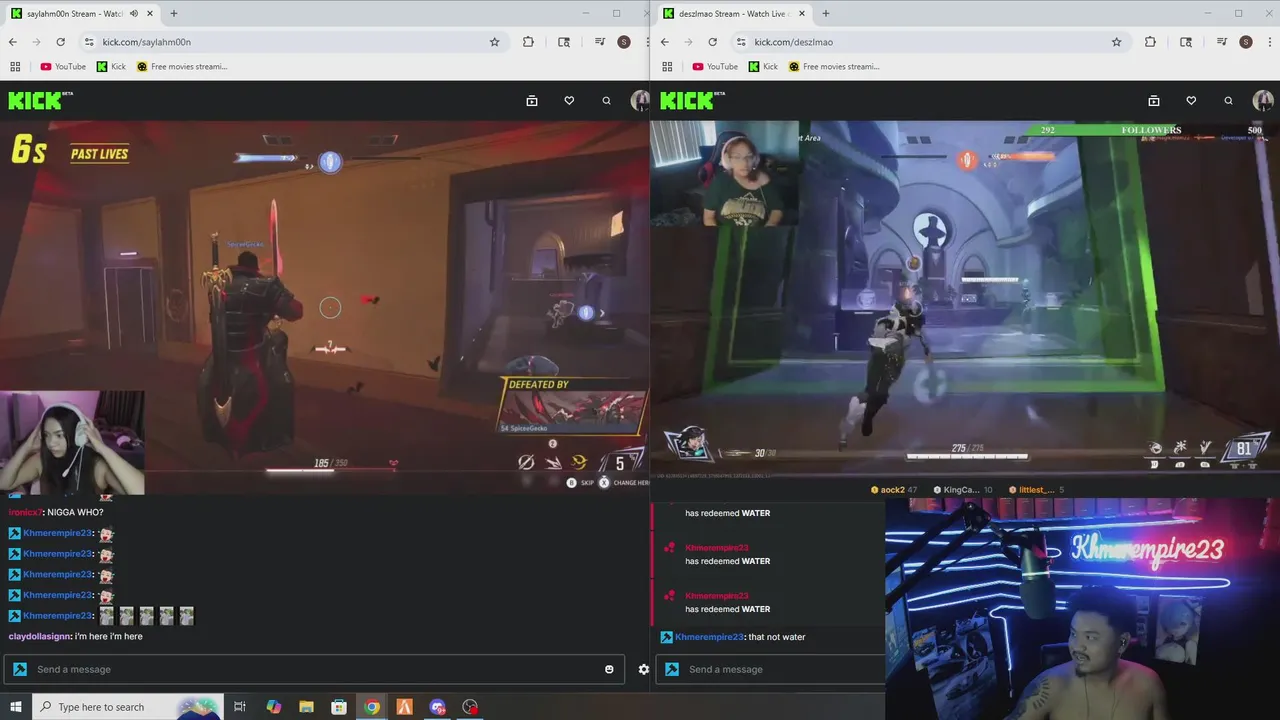Open Free movies streaming bookmark in left browser
Image resolution: width=1280 pixels, height=720 pixels.
click(x=182, y=67)
